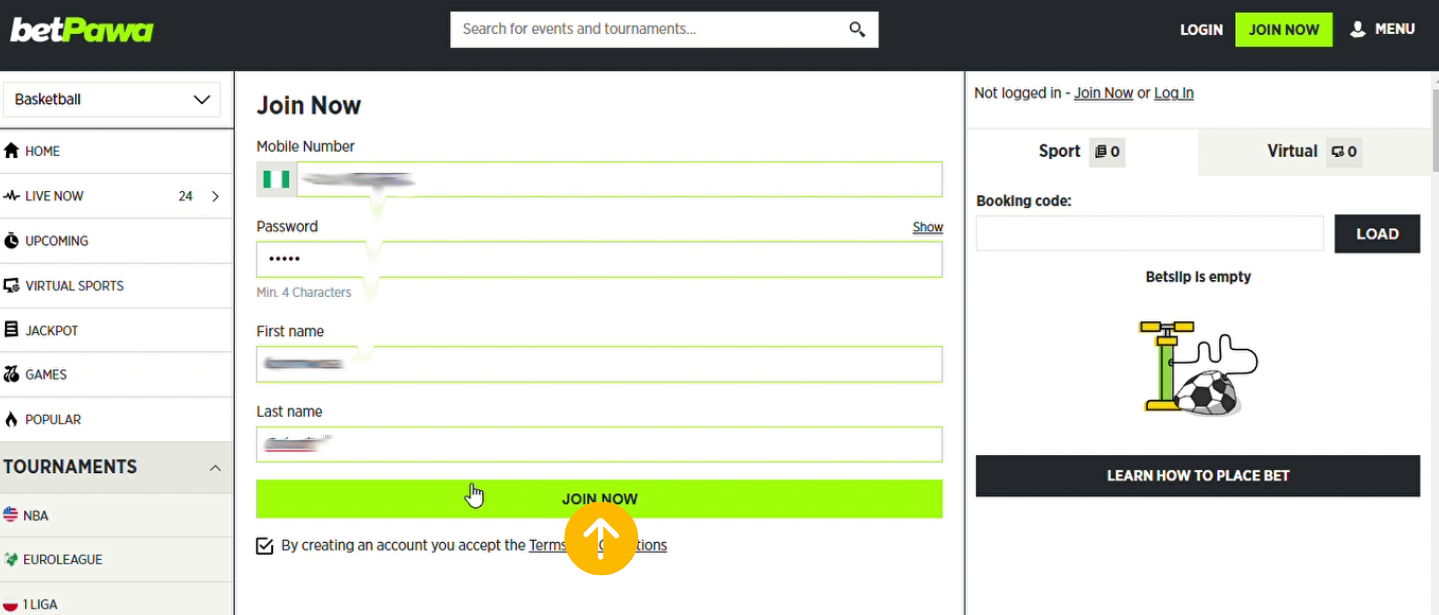
Task: Click the Upcoming stopwatch icon
Action: (x=12, y=241)
